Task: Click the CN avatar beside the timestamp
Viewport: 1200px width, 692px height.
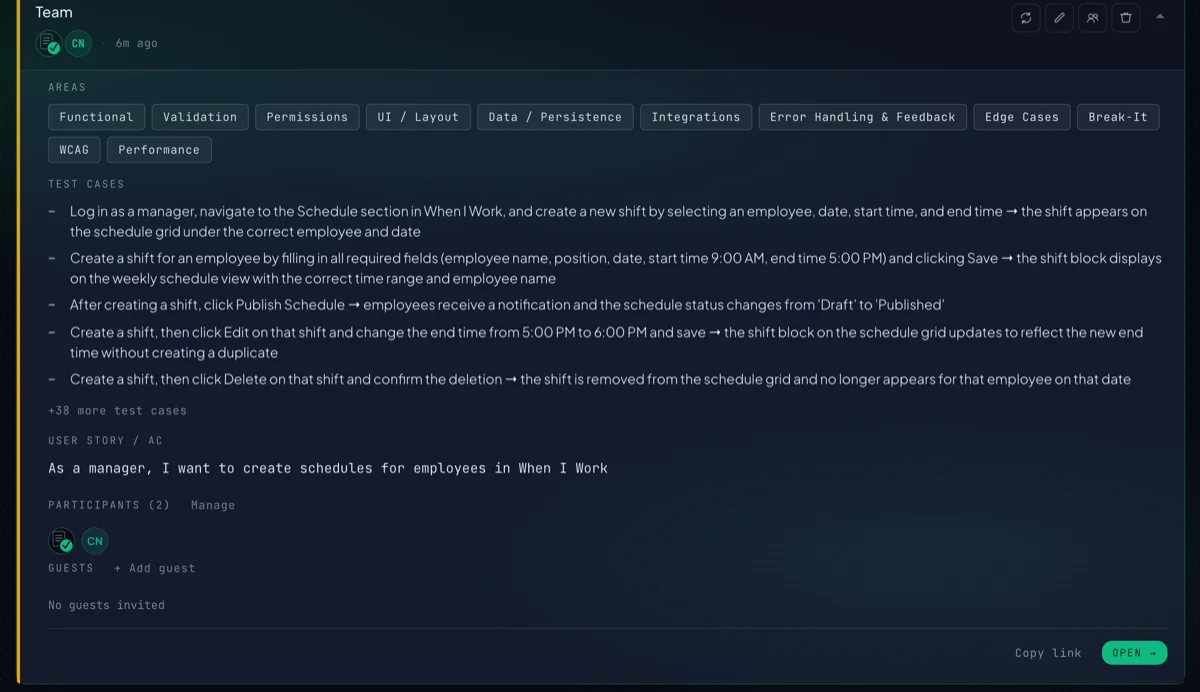Action: 78,43
